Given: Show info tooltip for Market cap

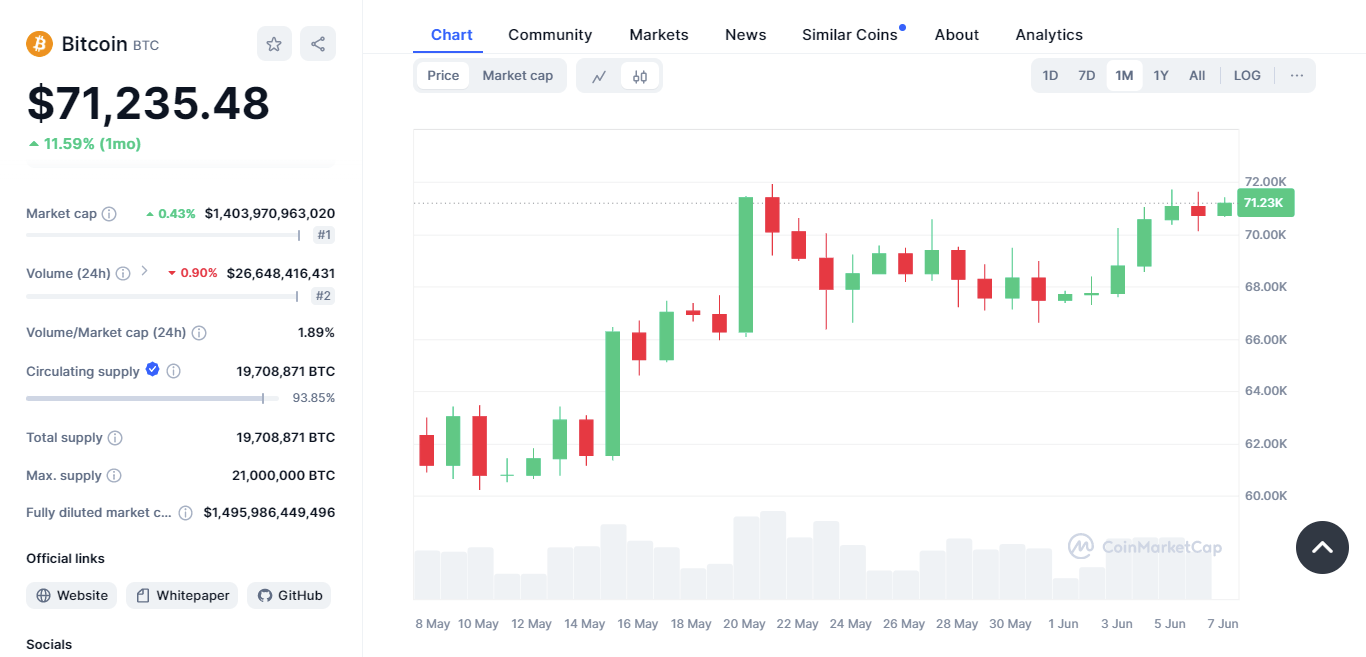Looking at the screenshot, I should (x=110, y=213).
